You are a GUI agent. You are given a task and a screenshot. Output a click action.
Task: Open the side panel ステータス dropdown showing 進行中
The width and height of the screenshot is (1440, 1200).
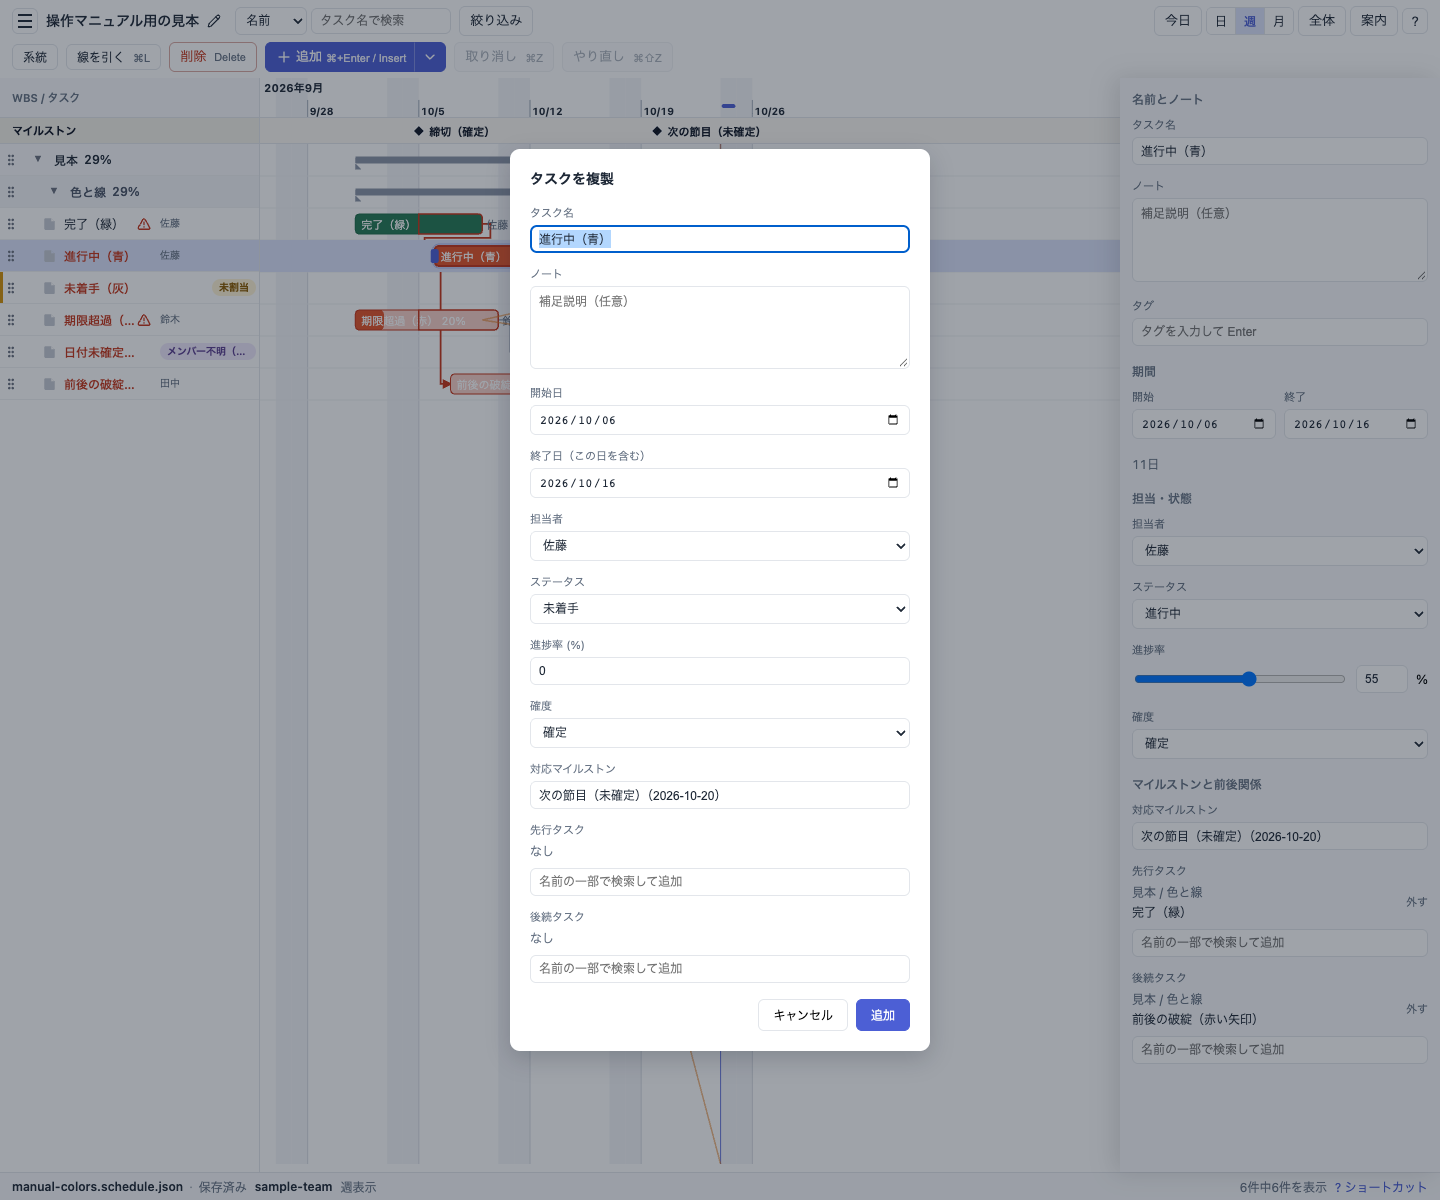coord(1280,614)
